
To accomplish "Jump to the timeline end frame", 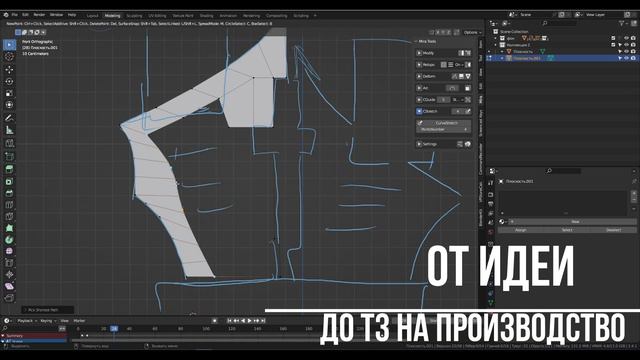I will (x=263, y=321).
